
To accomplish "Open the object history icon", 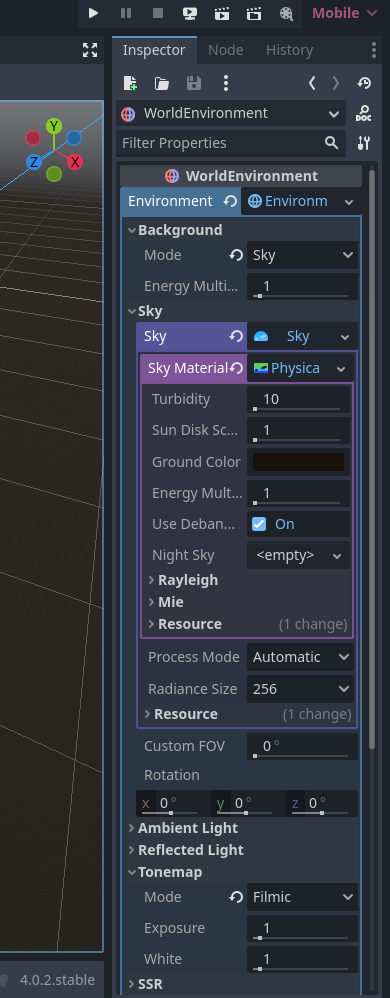I will click(x=364, y=83).
